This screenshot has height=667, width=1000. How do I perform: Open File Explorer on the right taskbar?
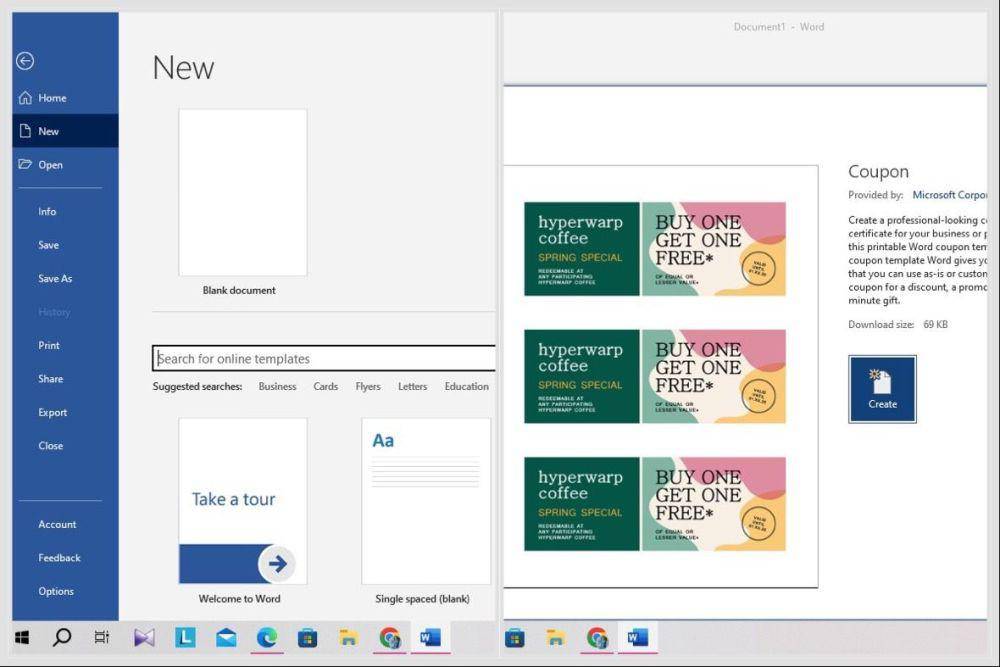coord(555,637)
